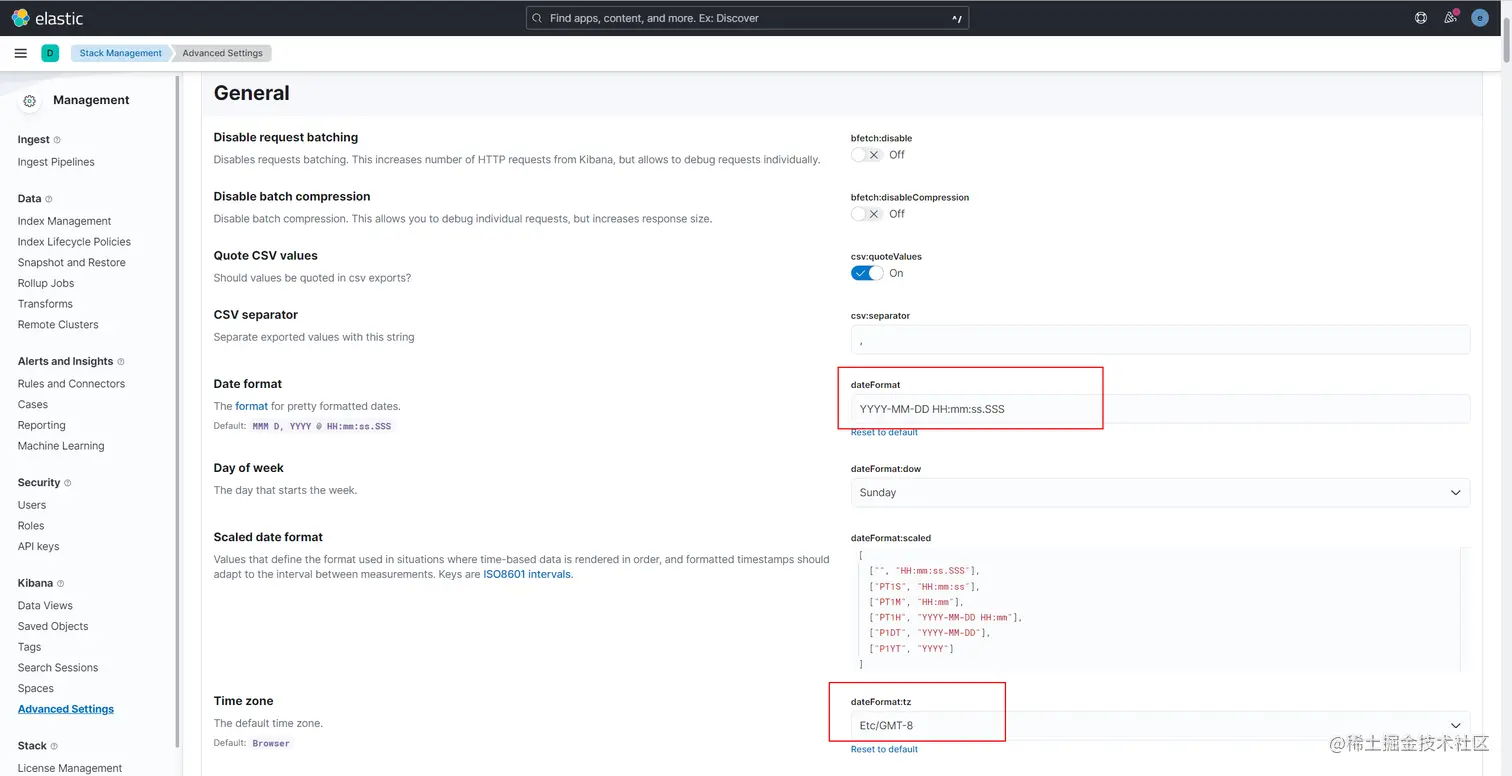Open the hamburger navigation menu

21,53
